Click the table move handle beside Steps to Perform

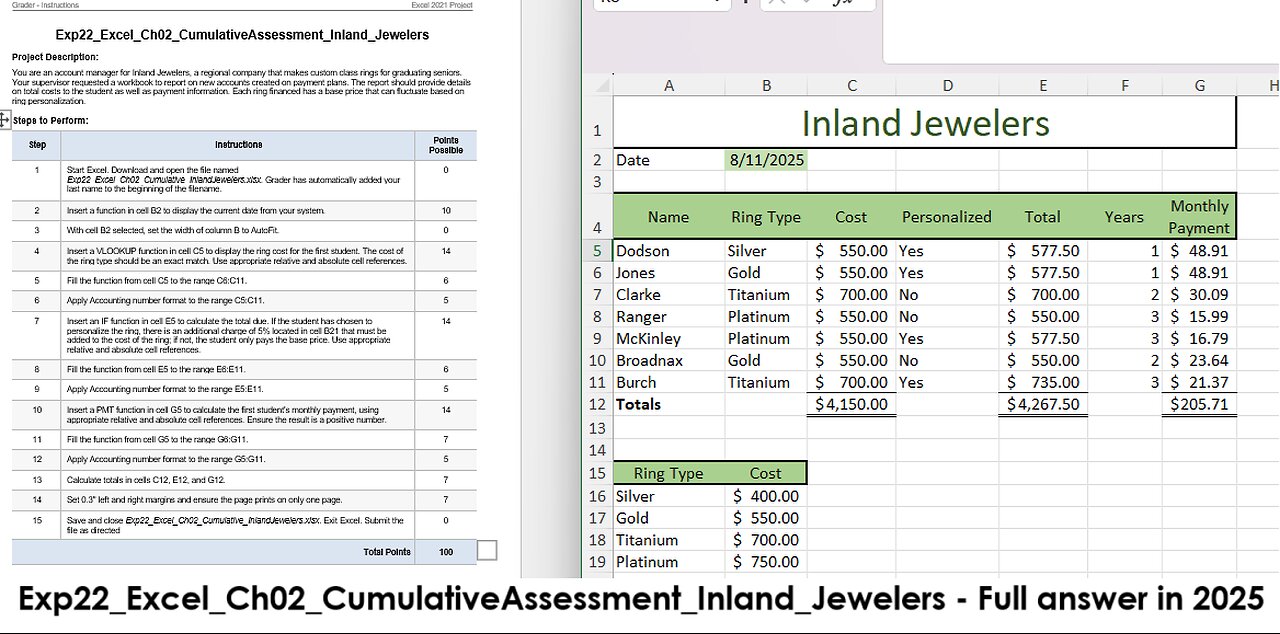4,120
